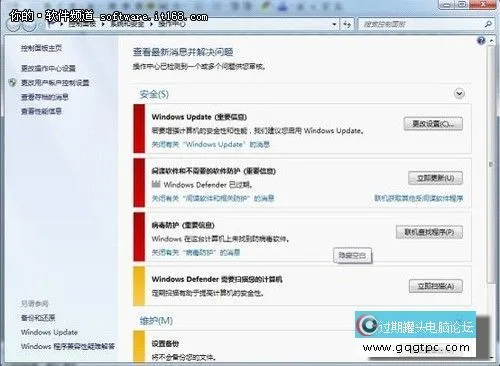The image size is (500, 366).
Task: Open 联机获取其他反间谍软件程序 link
Action: (419, 198)
